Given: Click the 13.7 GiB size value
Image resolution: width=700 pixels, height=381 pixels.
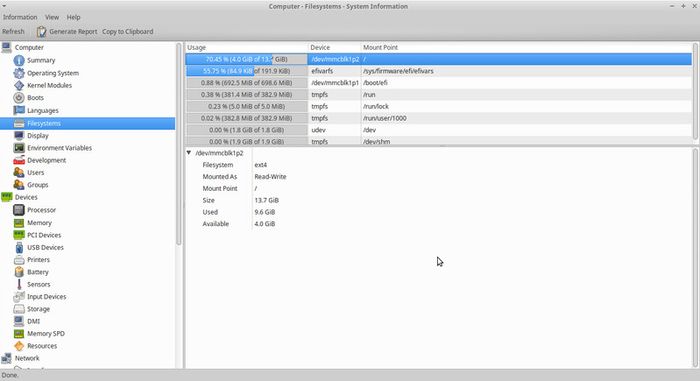Looking at the screenshot, I should pos(267,200).
